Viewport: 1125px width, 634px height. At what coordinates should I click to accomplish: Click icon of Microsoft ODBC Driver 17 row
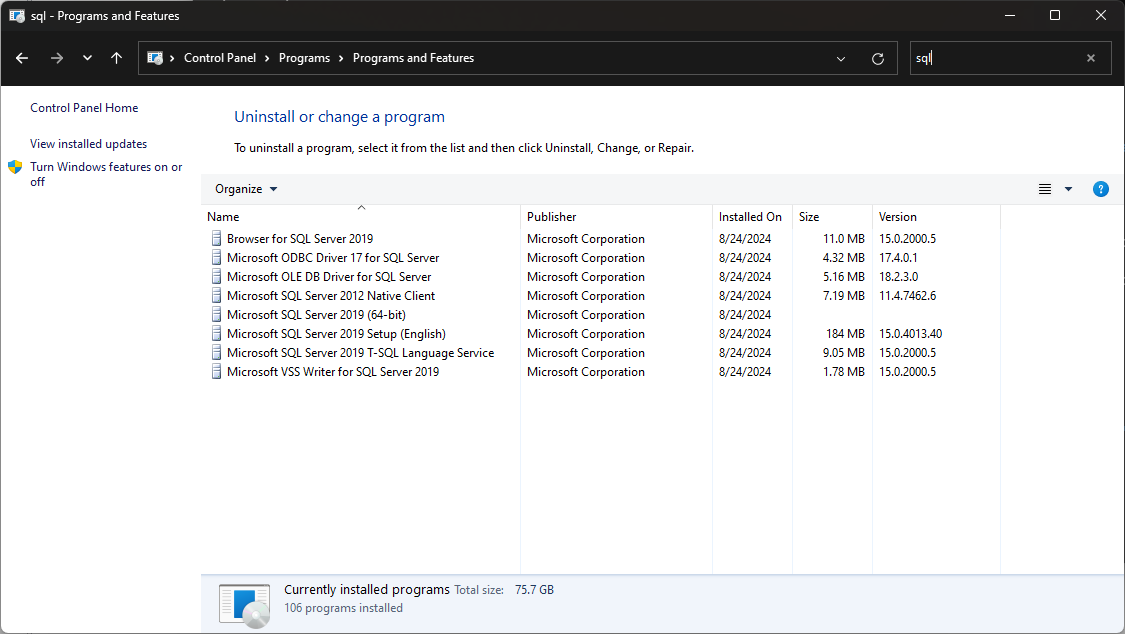(x=216, y=257)
